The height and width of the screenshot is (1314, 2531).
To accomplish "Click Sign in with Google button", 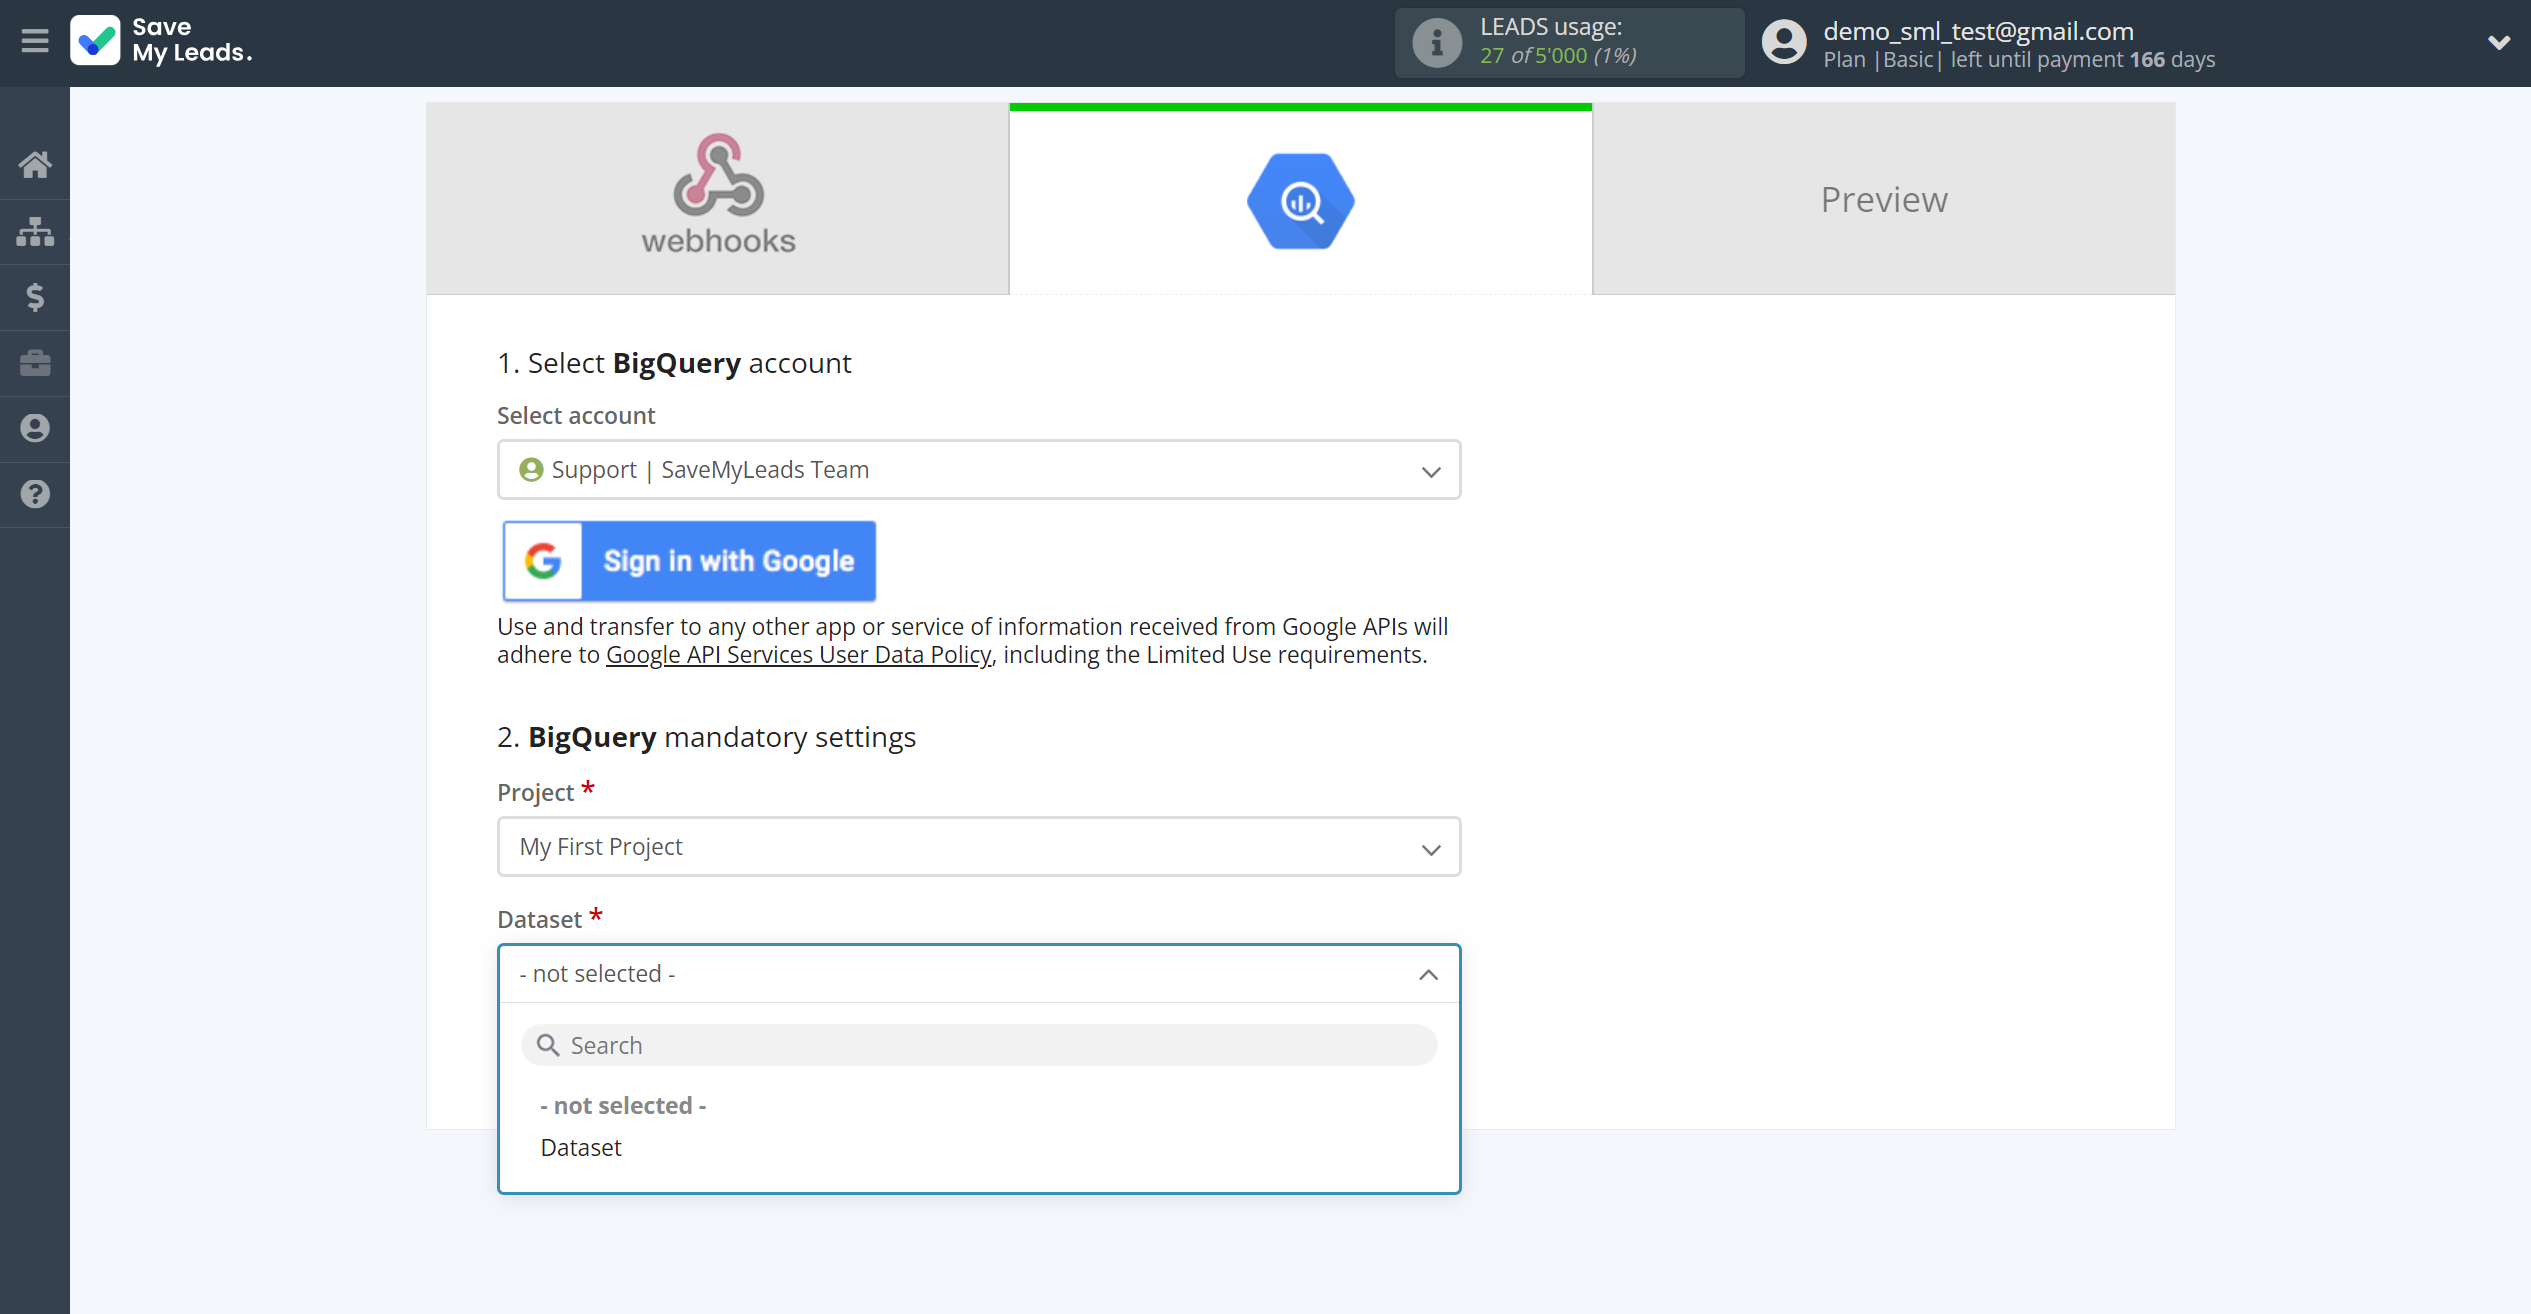I will click(689, 561).
